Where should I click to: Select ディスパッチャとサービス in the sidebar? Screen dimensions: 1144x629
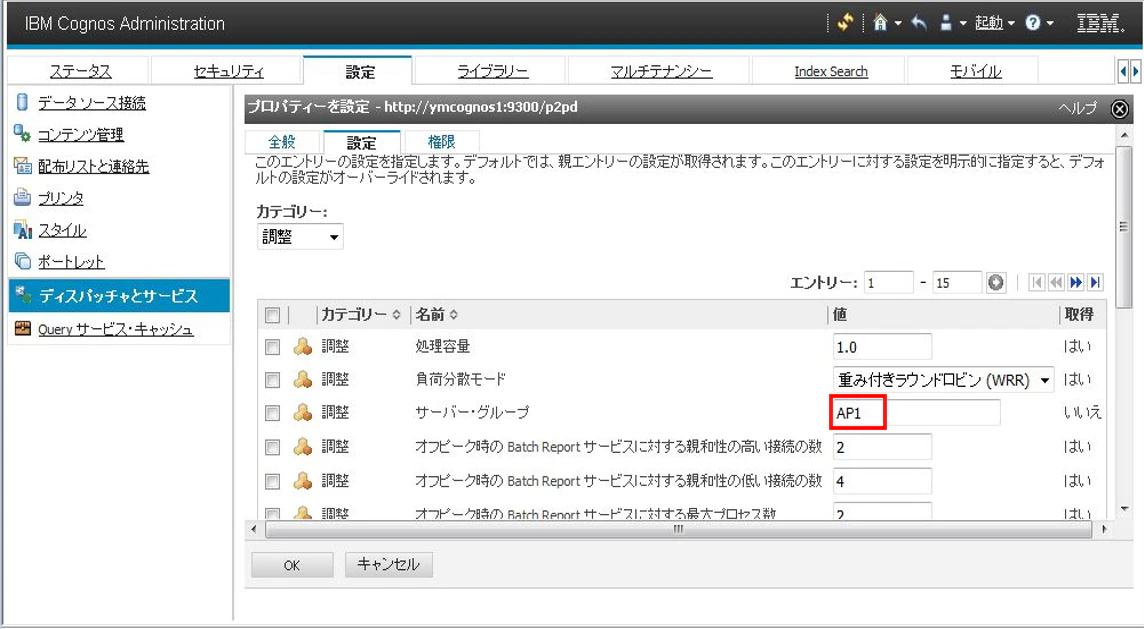coord(119,296)
